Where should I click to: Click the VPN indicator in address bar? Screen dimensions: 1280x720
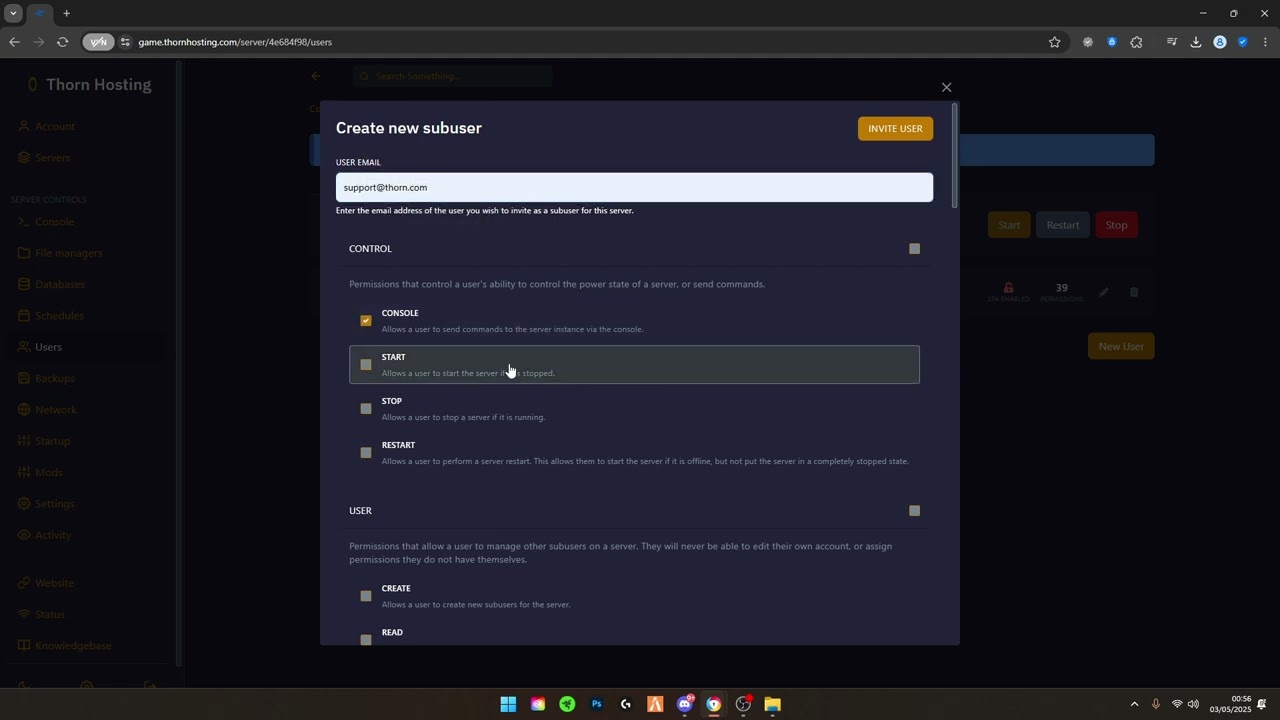(x=98, y=42)
